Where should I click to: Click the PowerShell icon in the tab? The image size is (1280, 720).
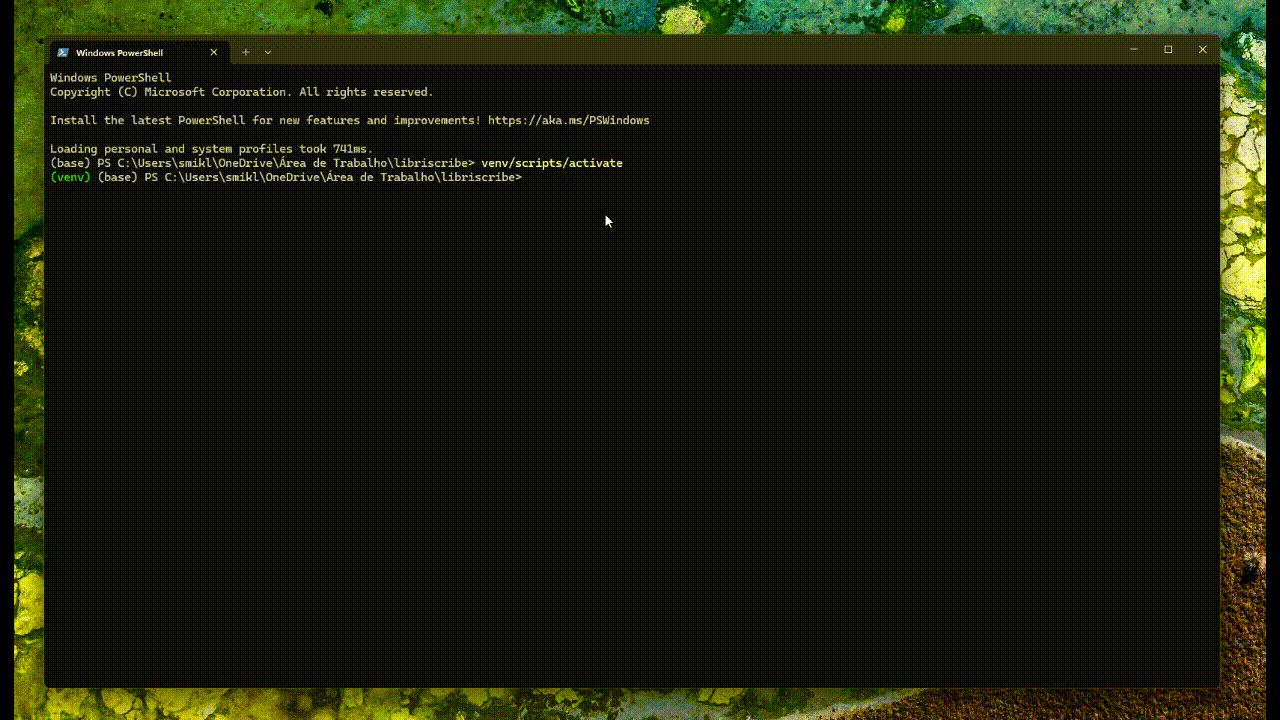click(x=63, y=52)
